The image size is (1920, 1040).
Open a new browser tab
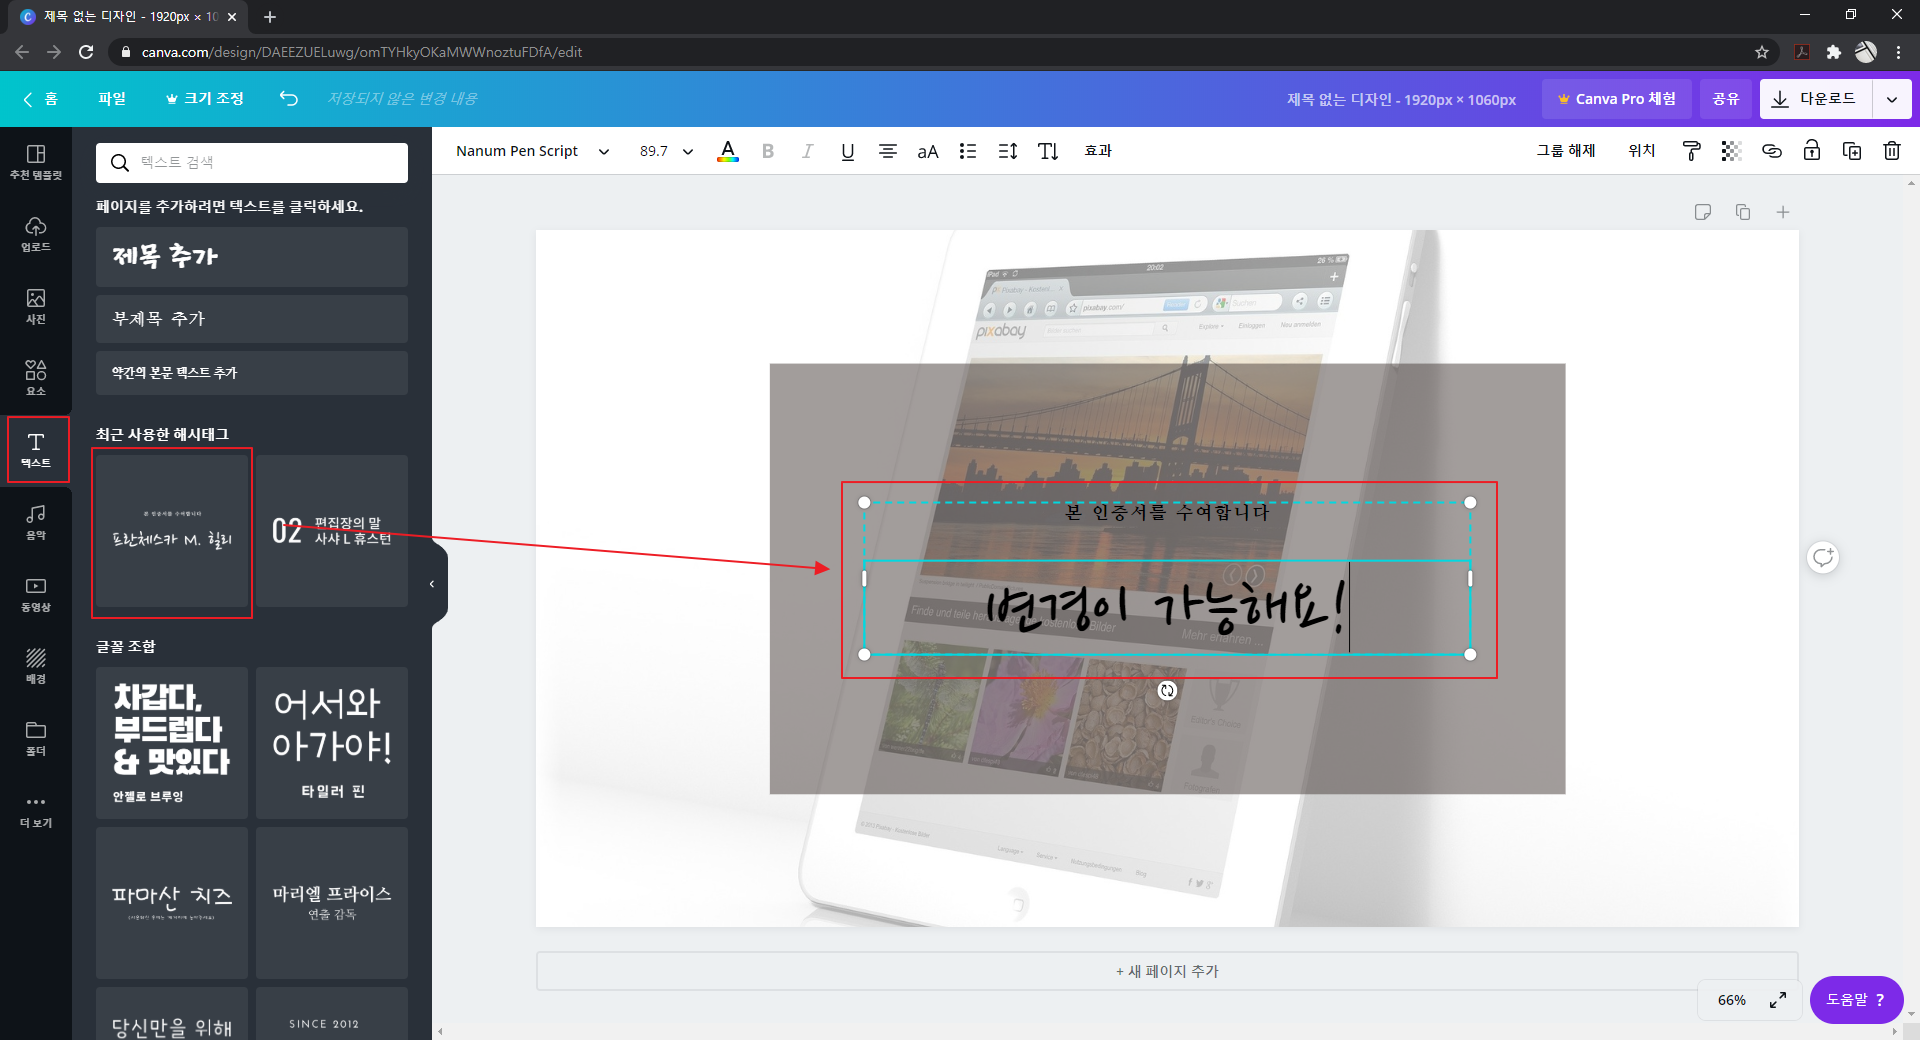pos(270,16)
